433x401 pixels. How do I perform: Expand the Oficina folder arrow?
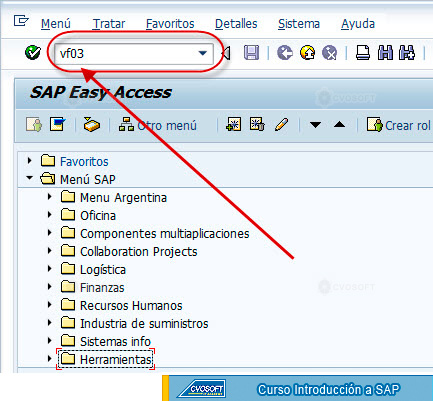click(50, 215)
